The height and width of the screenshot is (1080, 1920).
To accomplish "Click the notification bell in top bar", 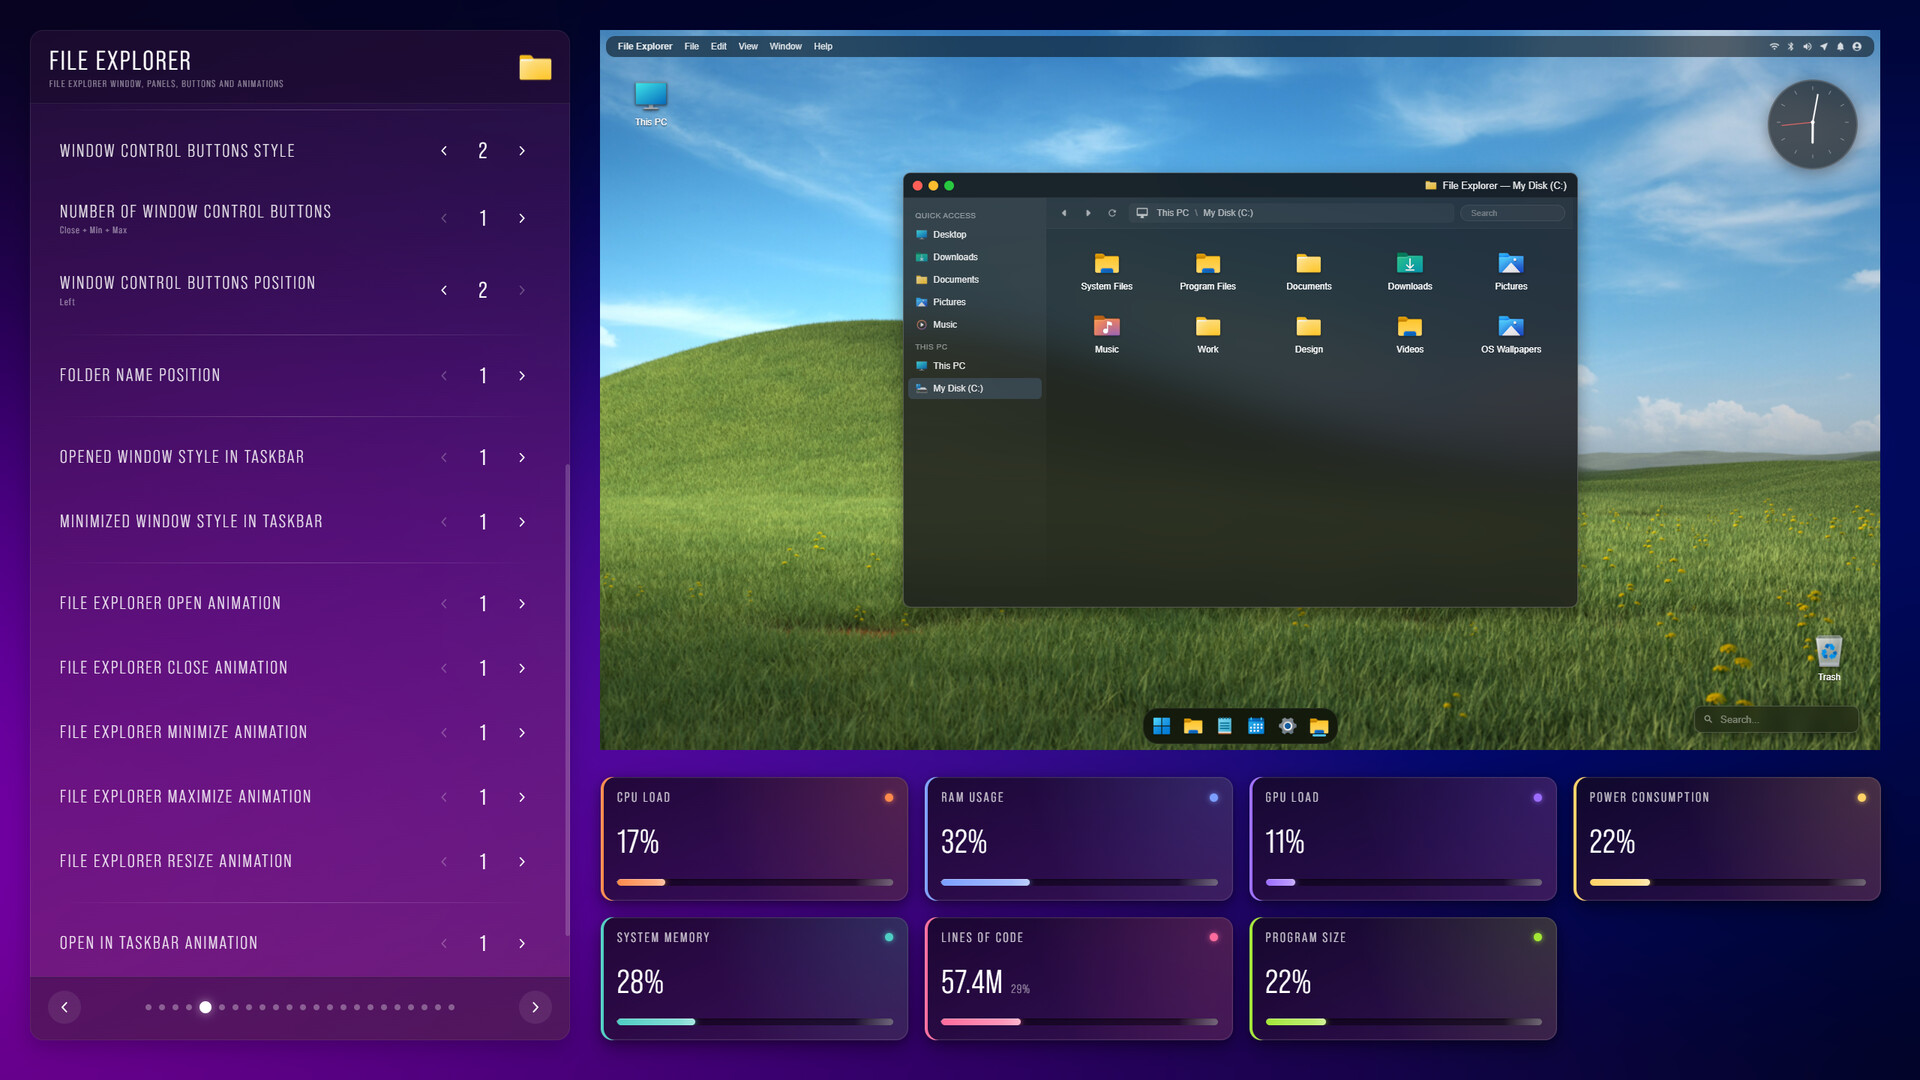I will 1840,47.
